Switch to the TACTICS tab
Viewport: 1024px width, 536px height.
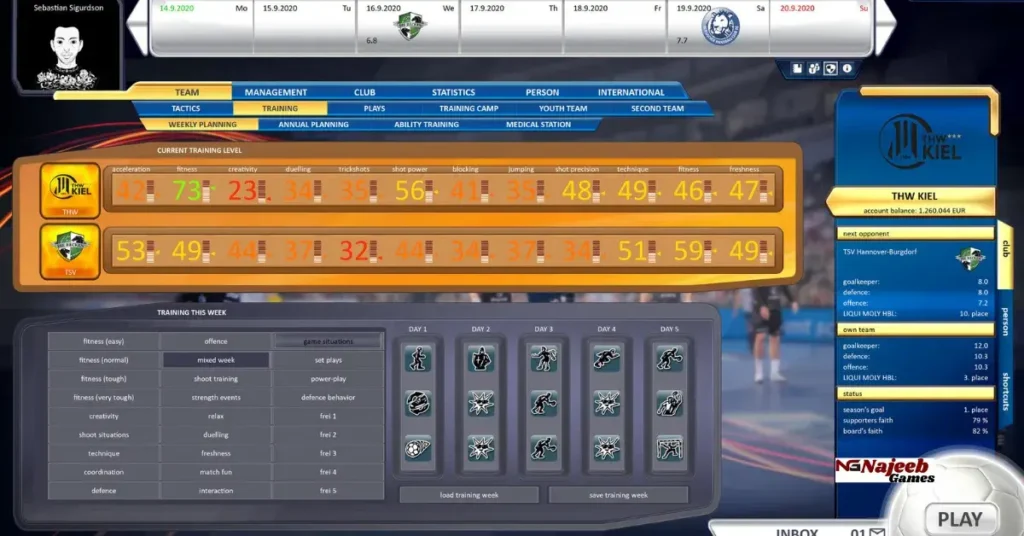tap(185, 108)
